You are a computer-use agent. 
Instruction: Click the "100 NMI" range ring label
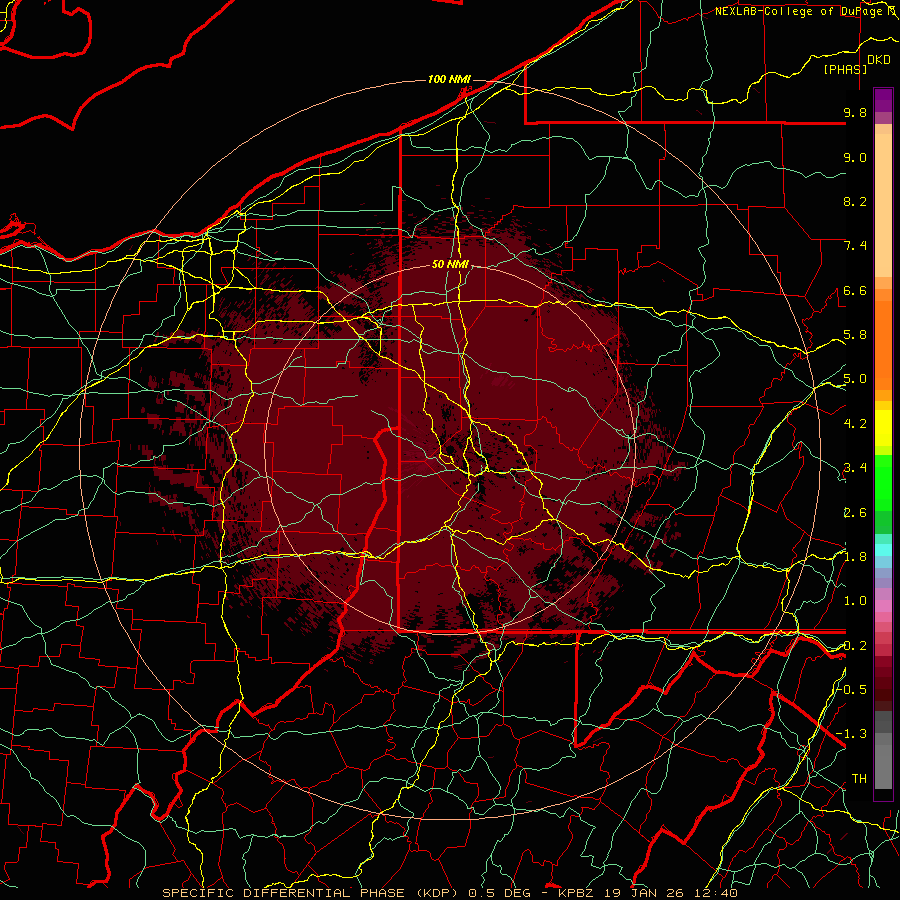point(449,79)
